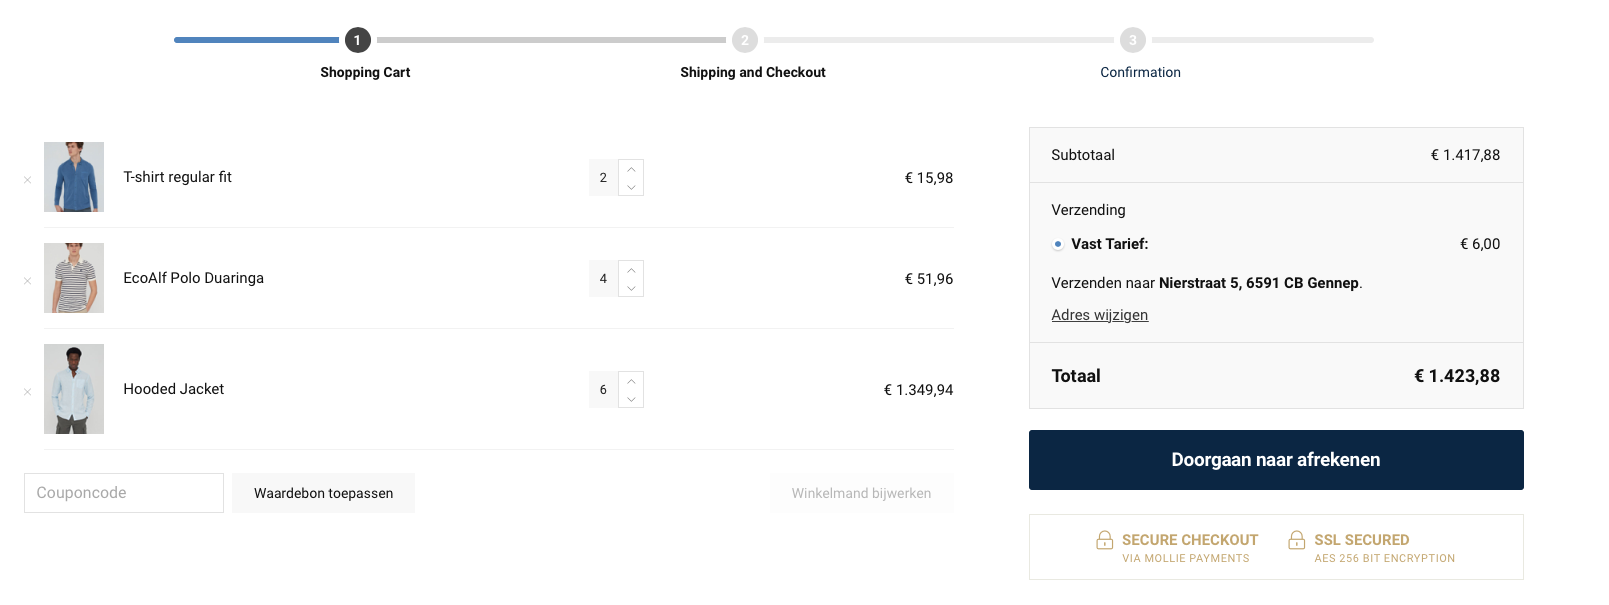Increase Hooded Jacket quantity

pyautogui.click(x=631, y=381)
